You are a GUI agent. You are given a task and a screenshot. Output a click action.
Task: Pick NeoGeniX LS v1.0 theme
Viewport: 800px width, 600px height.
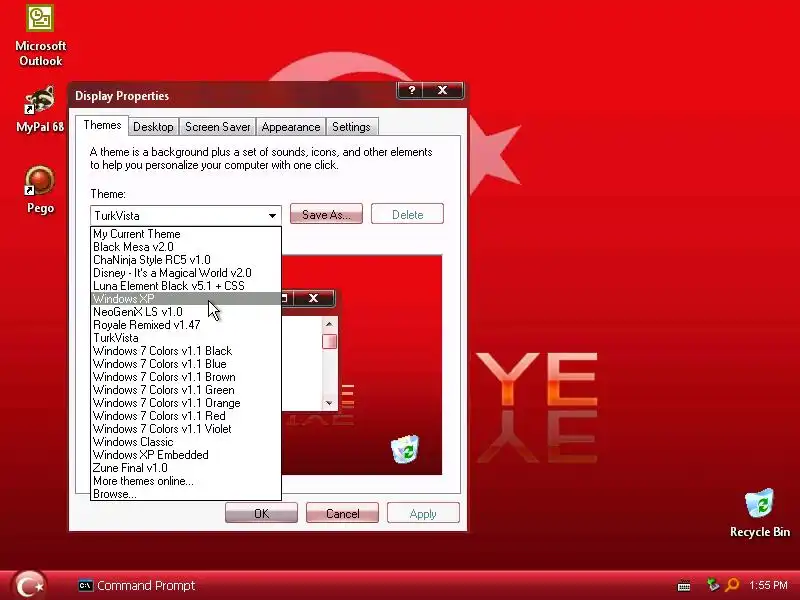click(186, 312)
